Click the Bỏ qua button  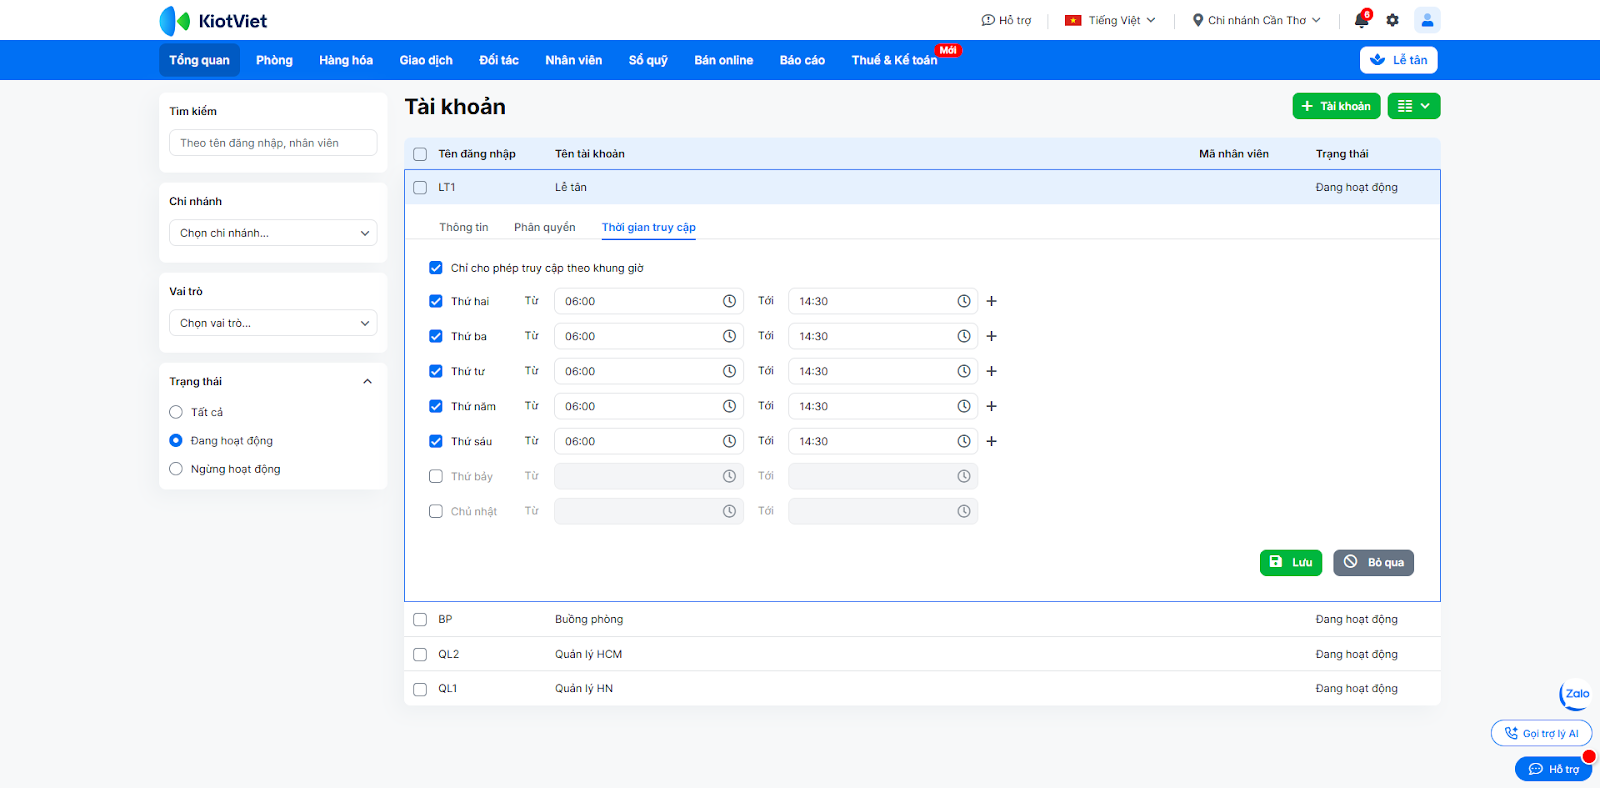1373,562
